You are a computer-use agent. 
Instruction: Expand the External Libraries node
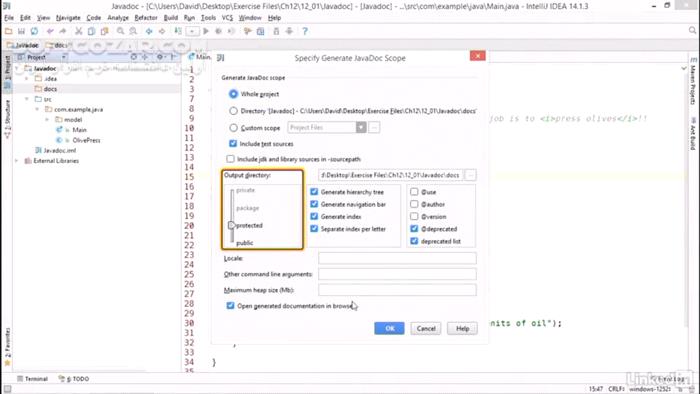[17, 161]
